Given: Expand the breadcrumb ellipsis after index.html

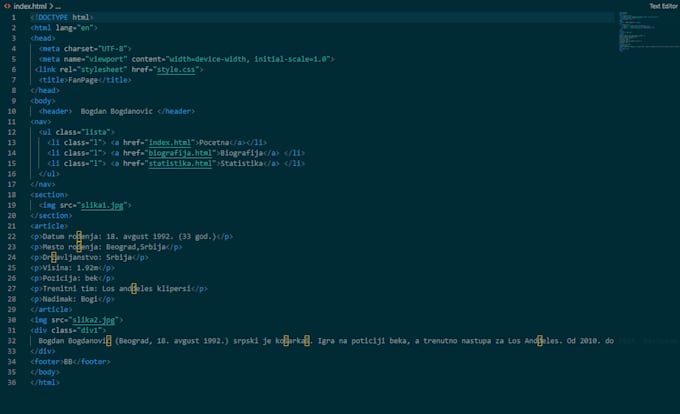Looking at the screenshot, I should point(58,7).
